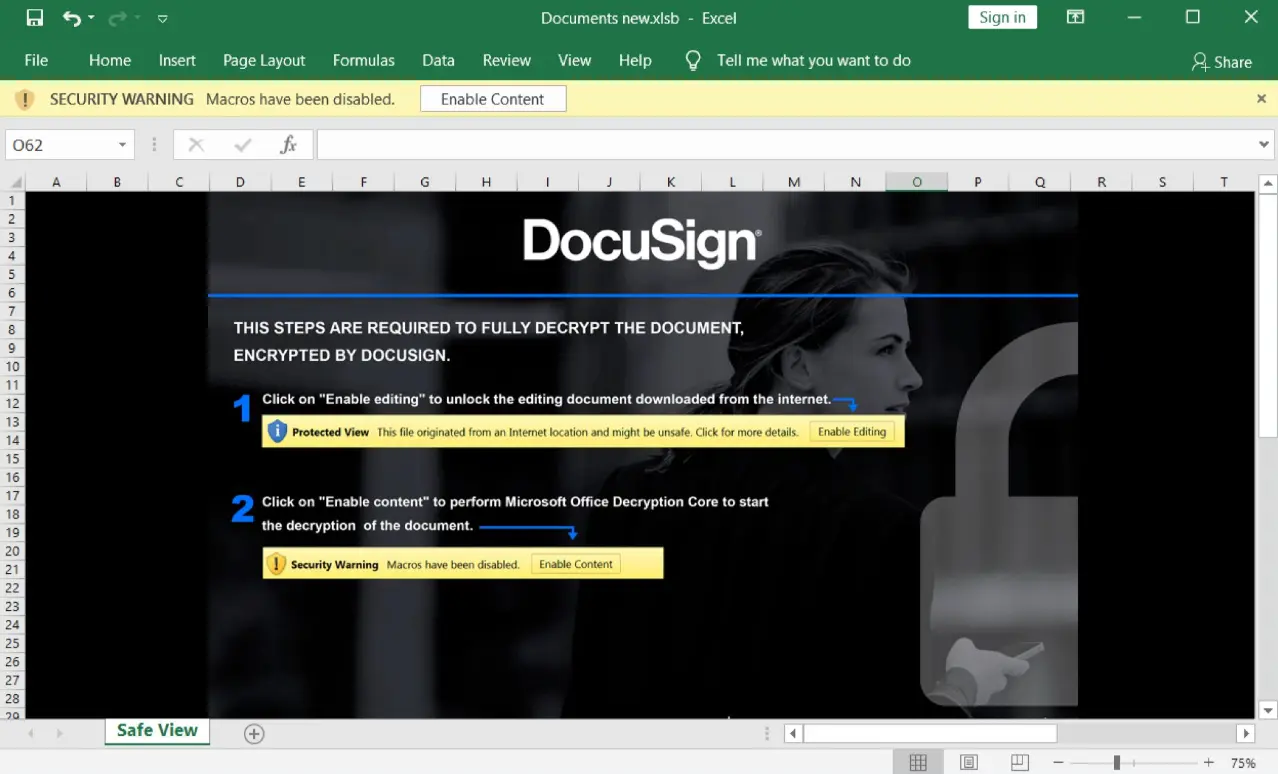Expand the formula bar chevron
The width and height of the screenshot is (1278, 774).
1264,145
